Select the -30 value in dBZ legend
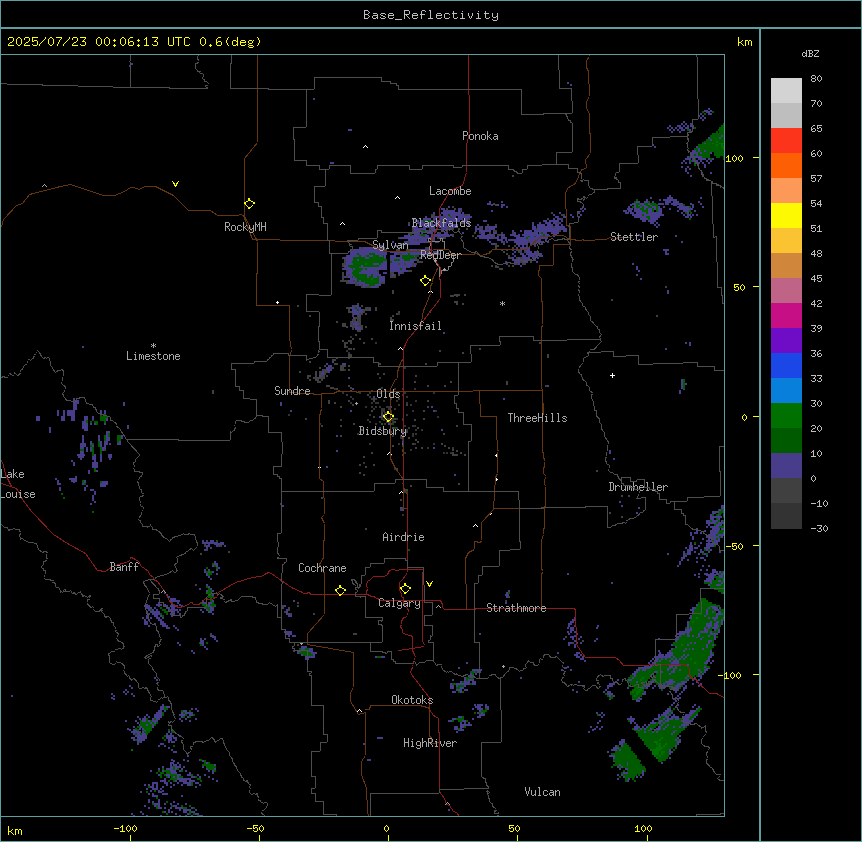 [x=819, y=529]
